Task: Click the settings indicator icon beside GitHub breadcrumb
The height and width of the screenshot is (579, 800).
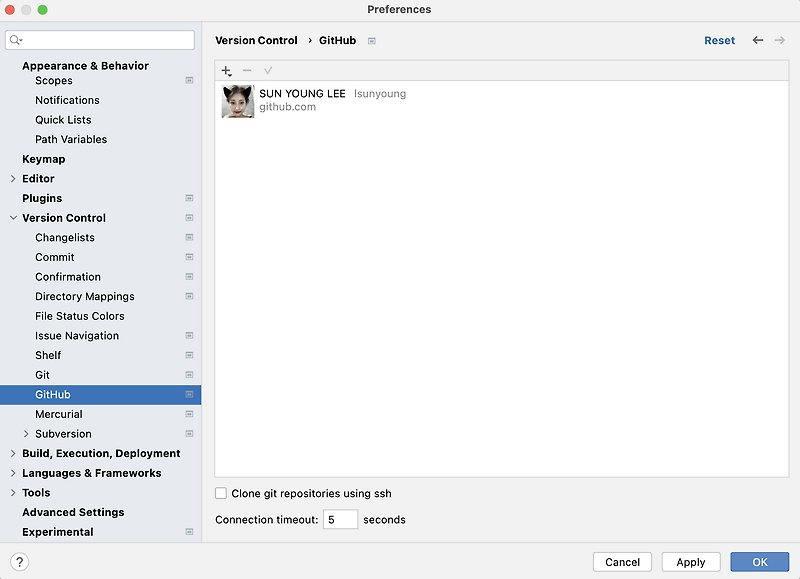Action: tap(370, 41)
